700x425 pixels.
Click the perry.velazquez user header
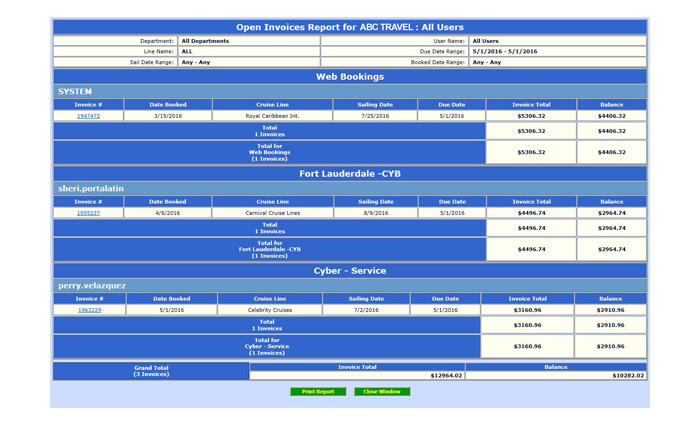pos(350,286)
